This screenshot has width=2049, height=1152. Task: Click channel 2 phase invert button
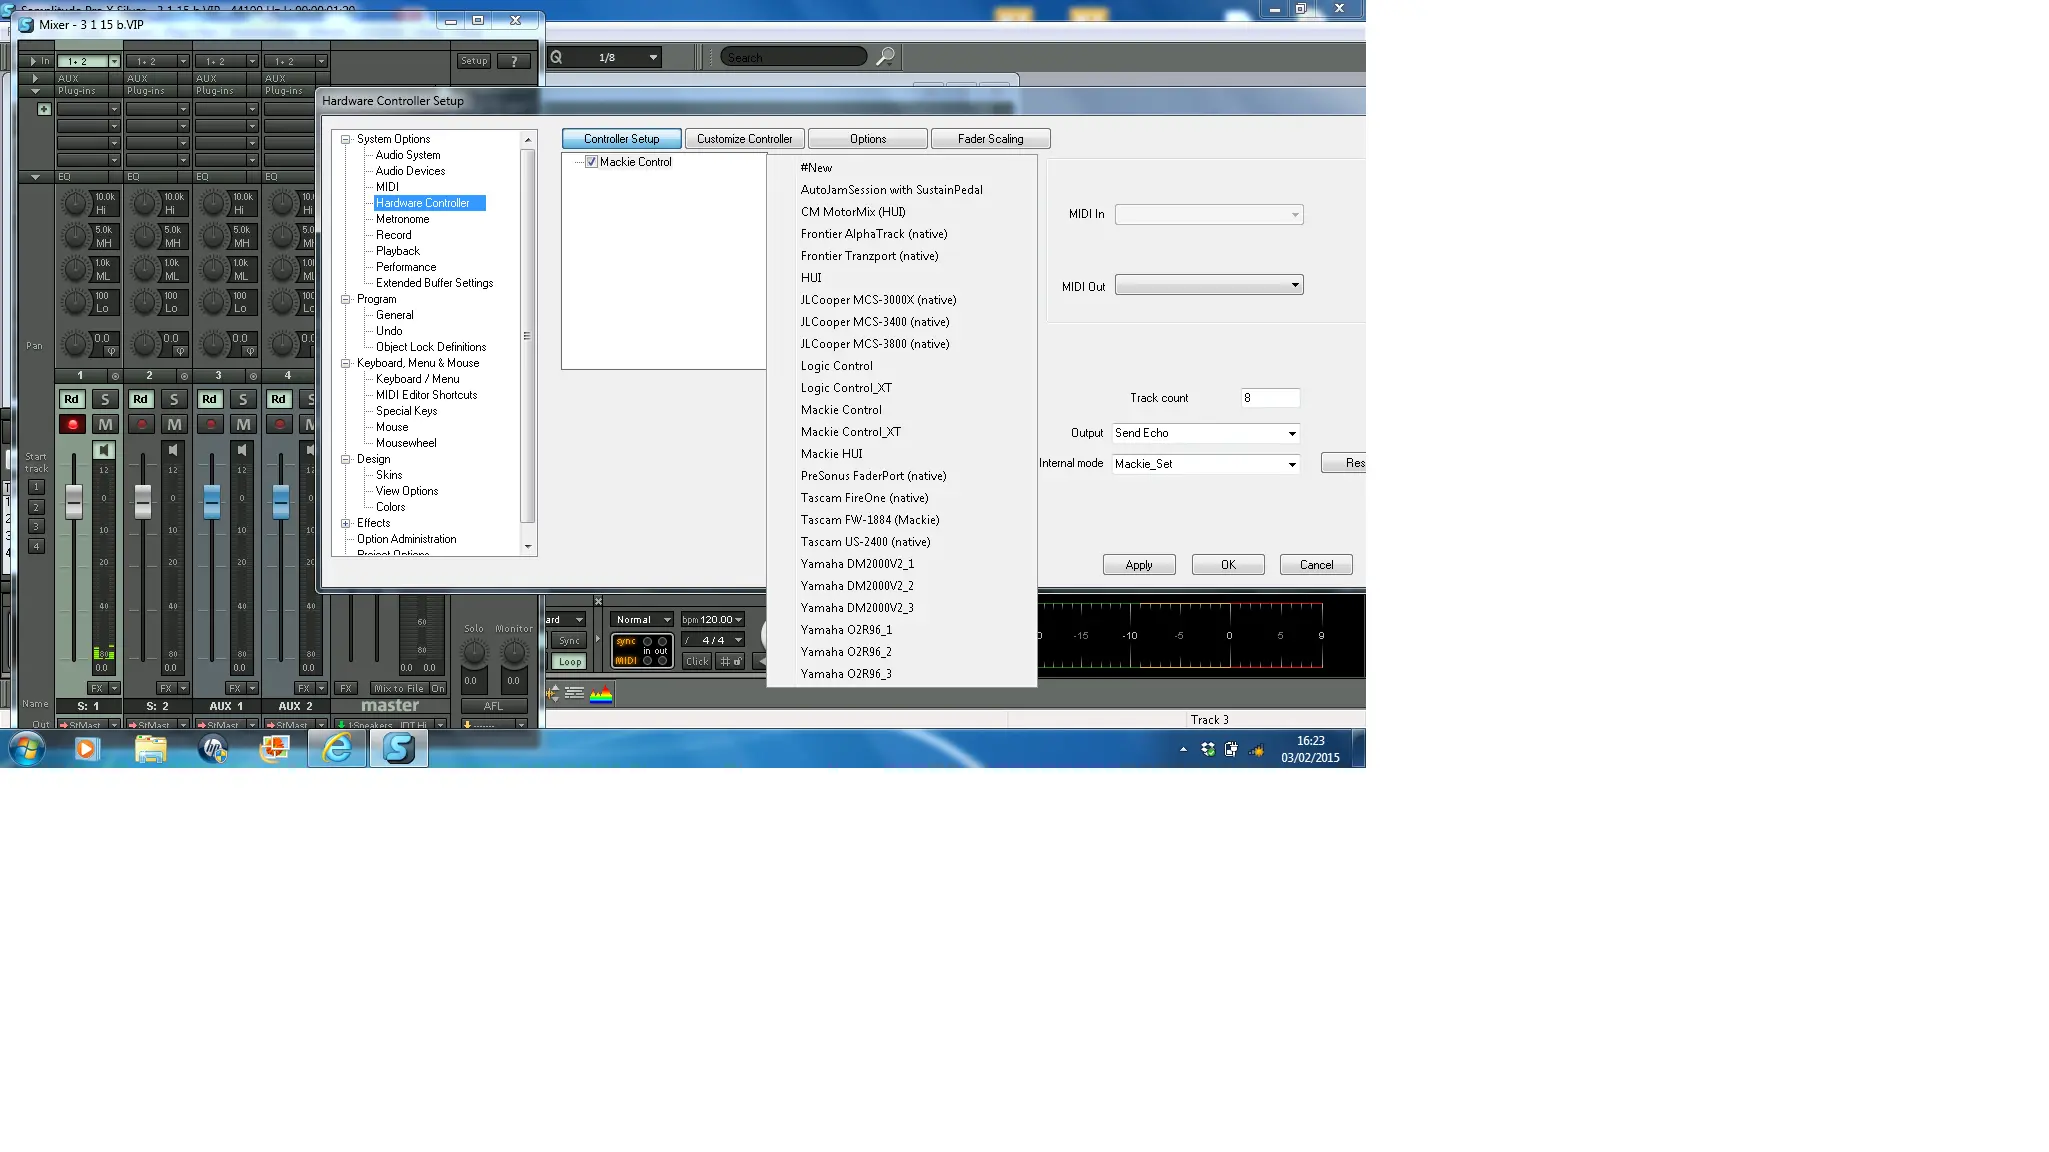[x=180, y=352]
